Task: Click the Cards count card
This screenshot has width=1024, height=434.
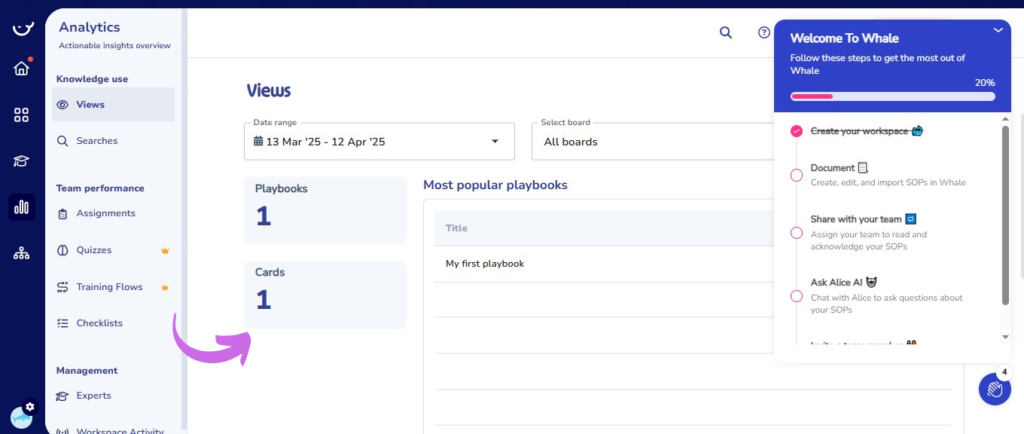Action: [x=325, y=295]
